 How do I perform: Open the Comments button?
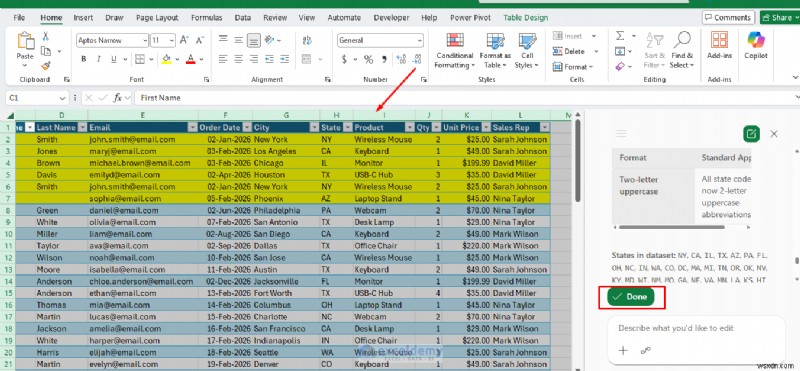[728, 17]
